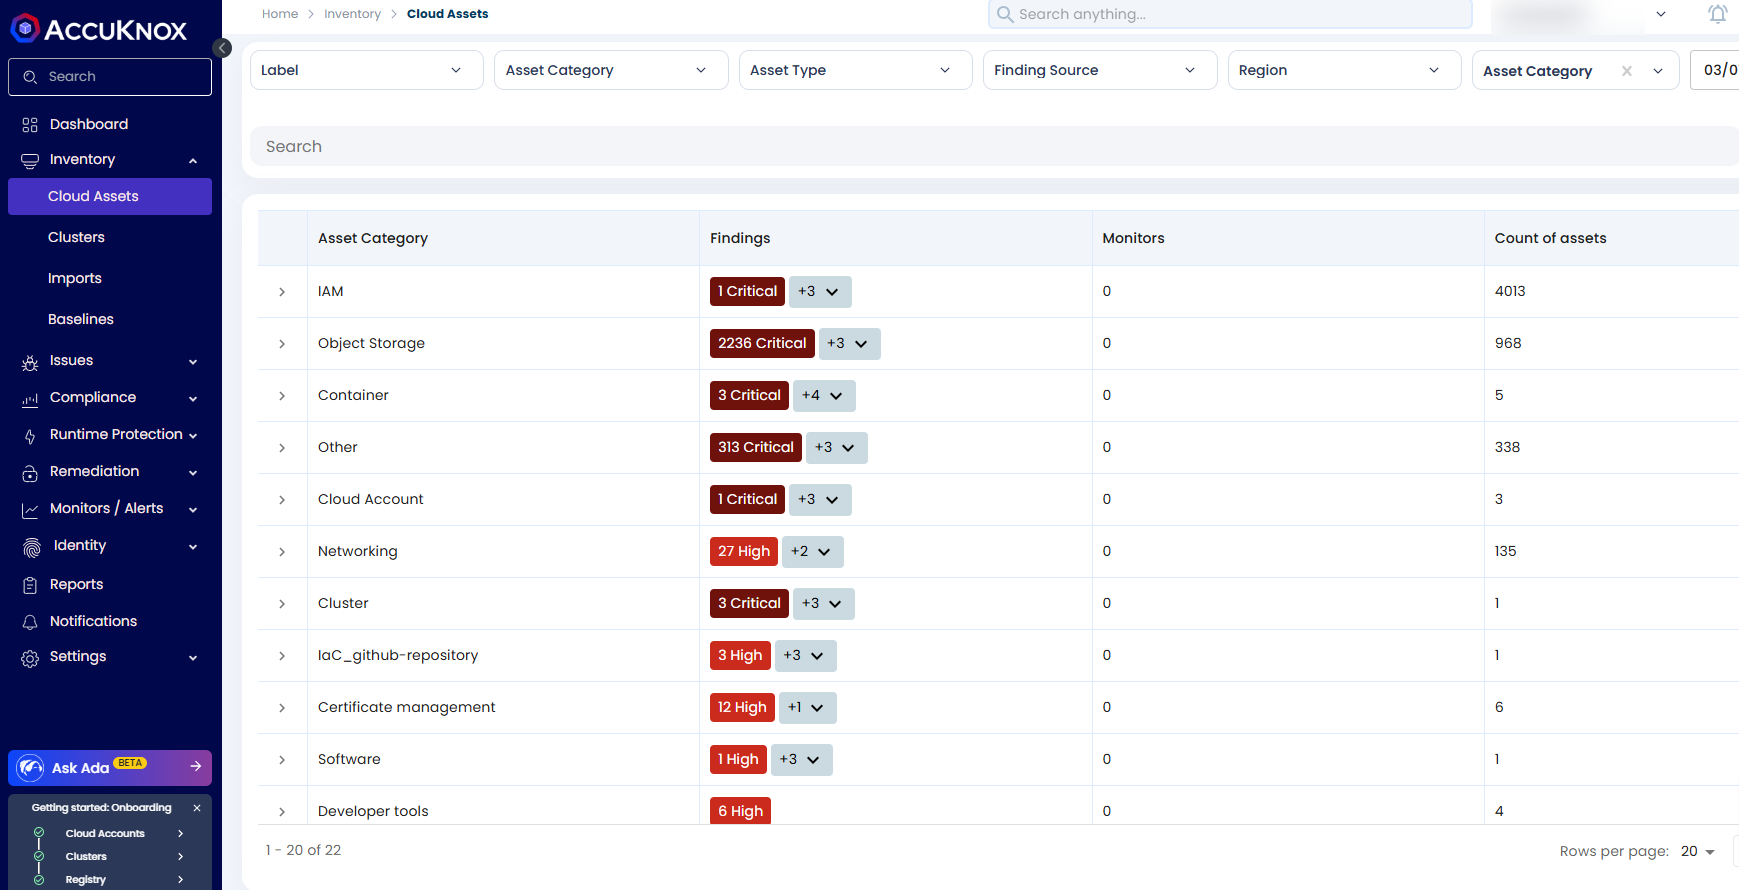The height and width of the screenshot is (890, 1739).
Task: Expand the Container row
Action: [x=282, y=396]
